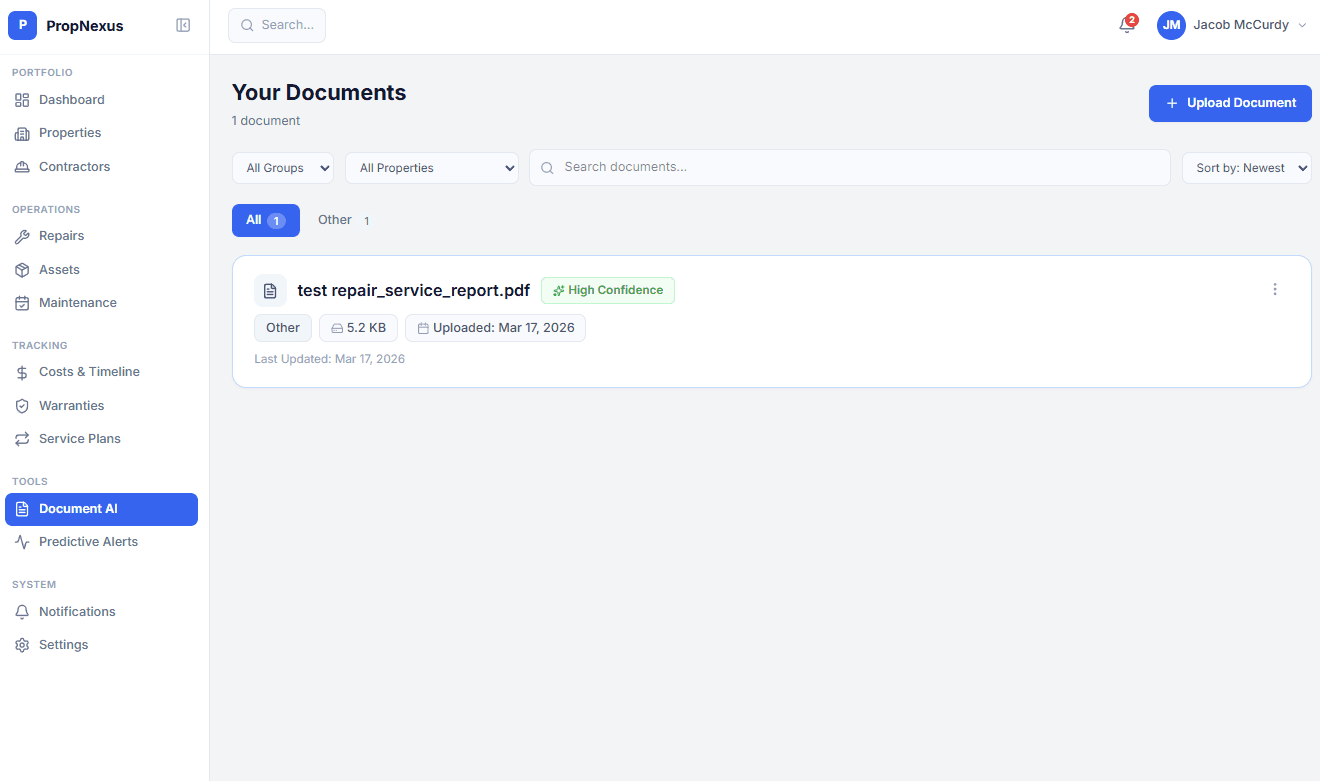Click the Upload Document button
Viewport: 1320px width, 781px height.
(1230, 103)
